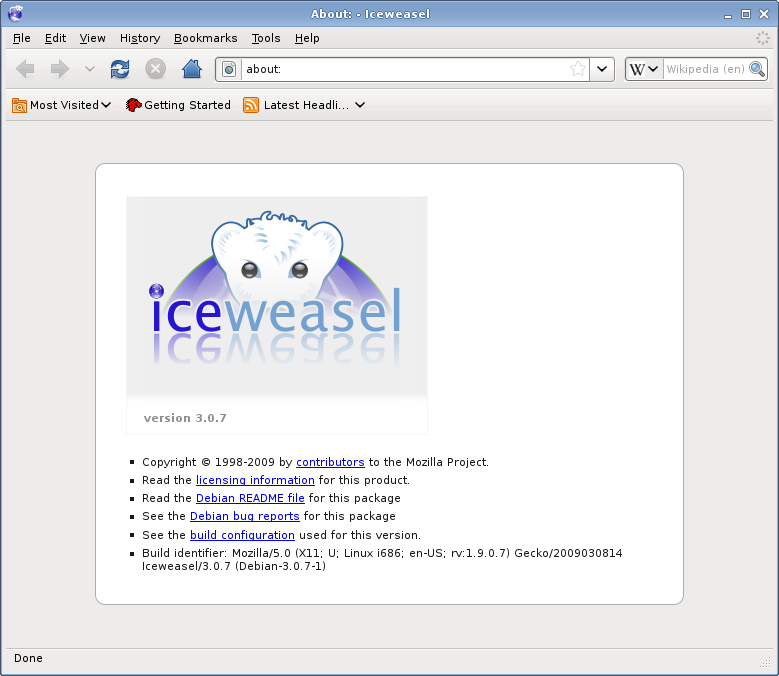The height and width of the screenshot is (676, 779).
Task: Click the Stop loading button
Action: coord(156,69)
